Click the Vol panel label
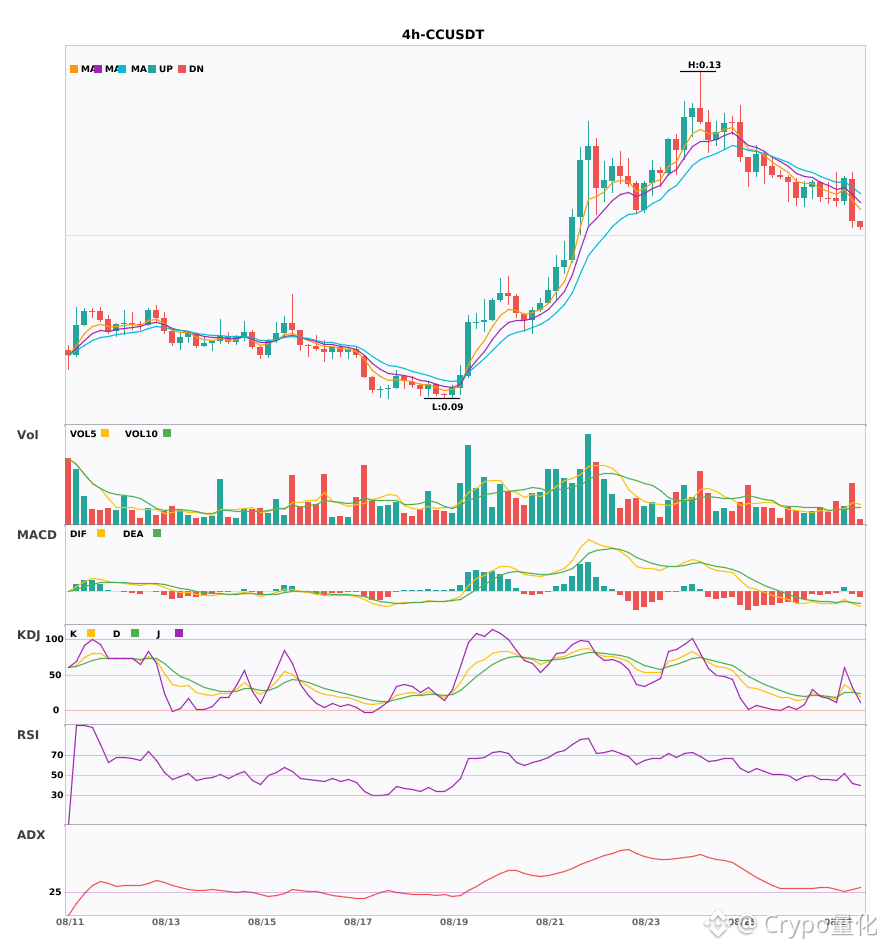The width and height of the screenshot is (885, 950). coord(27,435)
